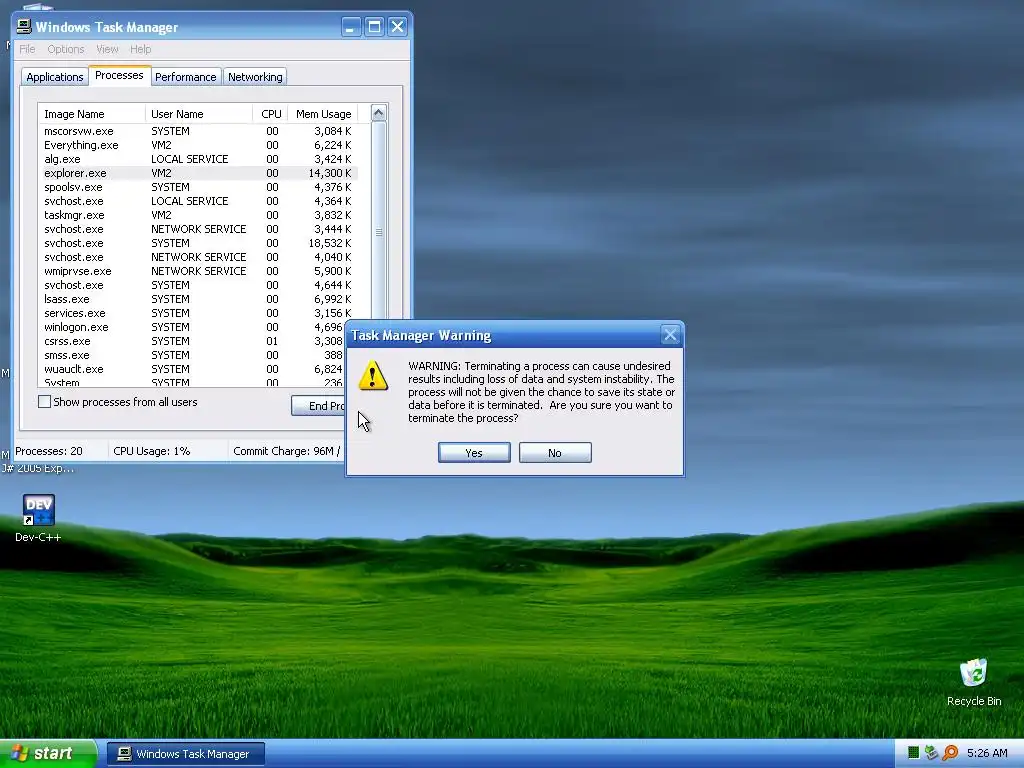Click the yellow warning exclamation icon
This screenshot has height=768, width=1024.
[373, 376]
